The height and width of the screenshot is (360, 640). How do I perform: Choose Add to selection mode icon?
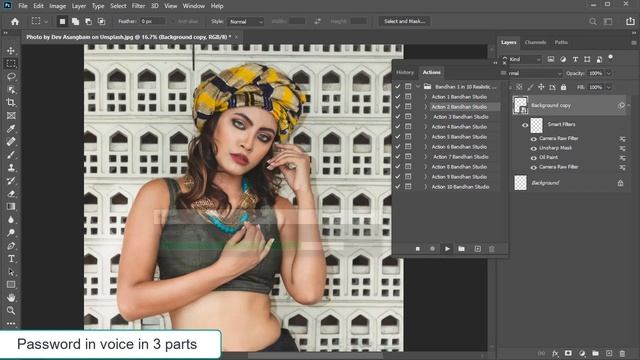(x=76, y=21)
